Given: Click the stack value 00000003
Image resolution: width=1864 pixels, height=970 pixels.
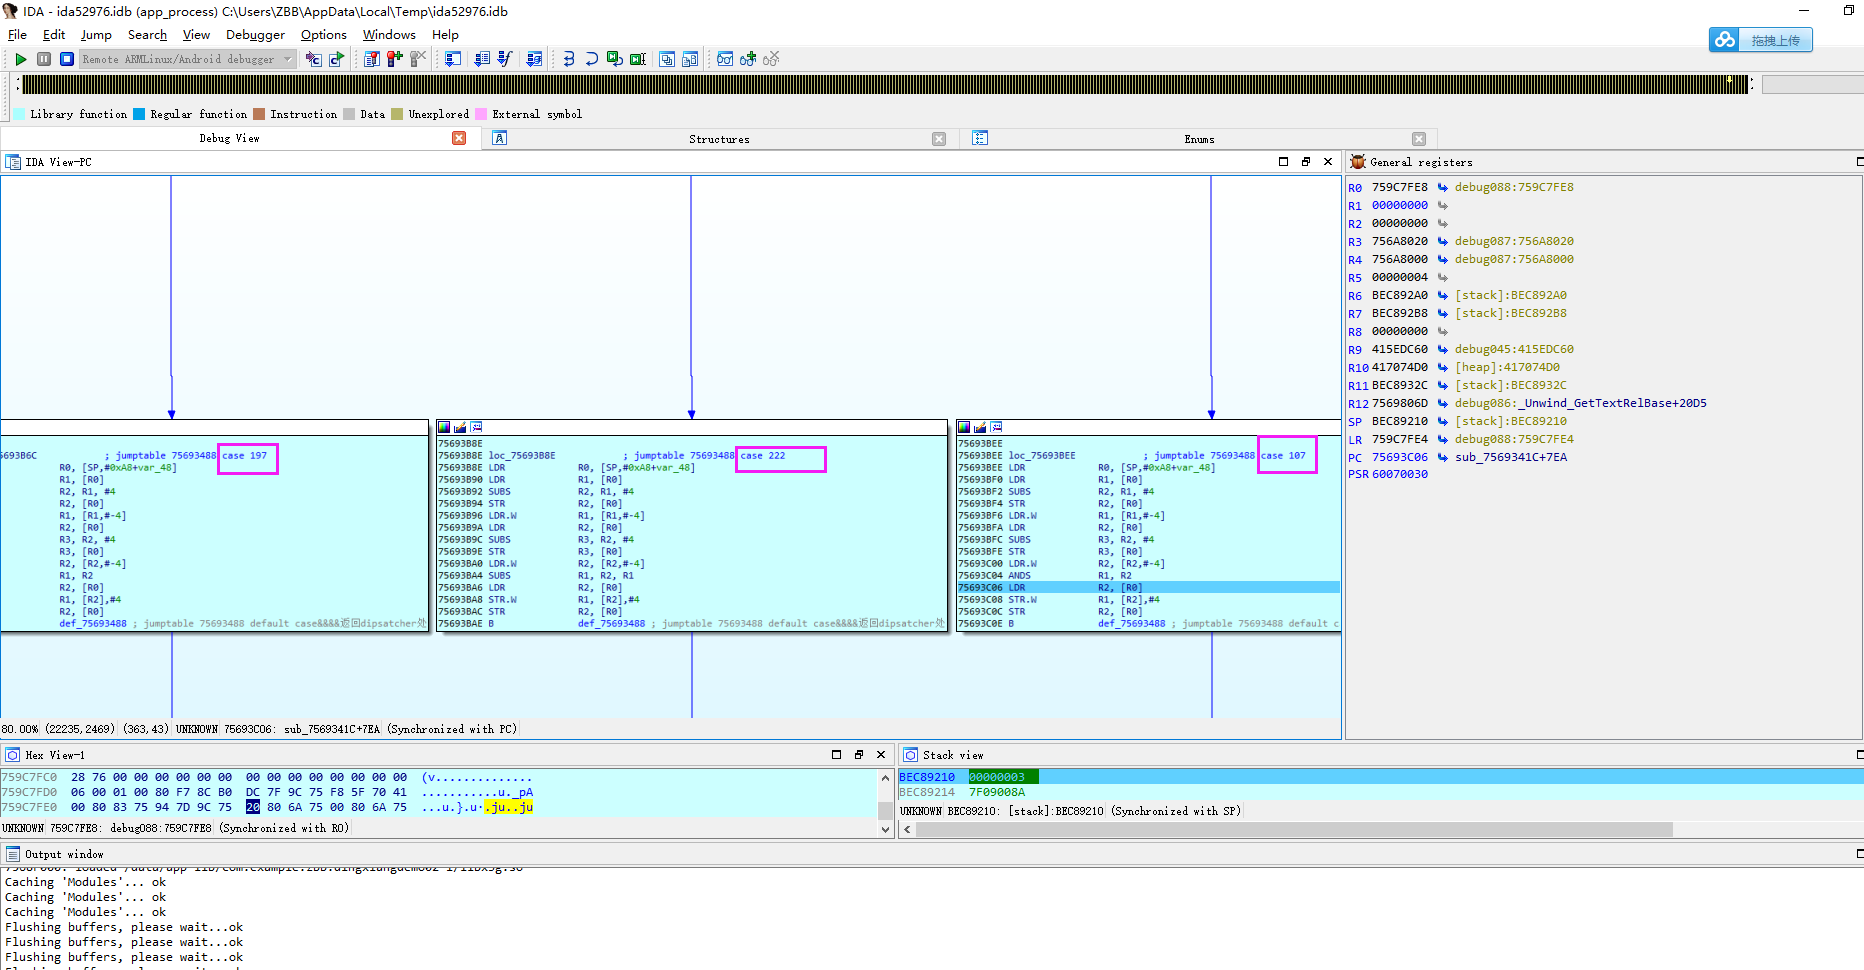Looking at the screenshot, I should point(997,777).
